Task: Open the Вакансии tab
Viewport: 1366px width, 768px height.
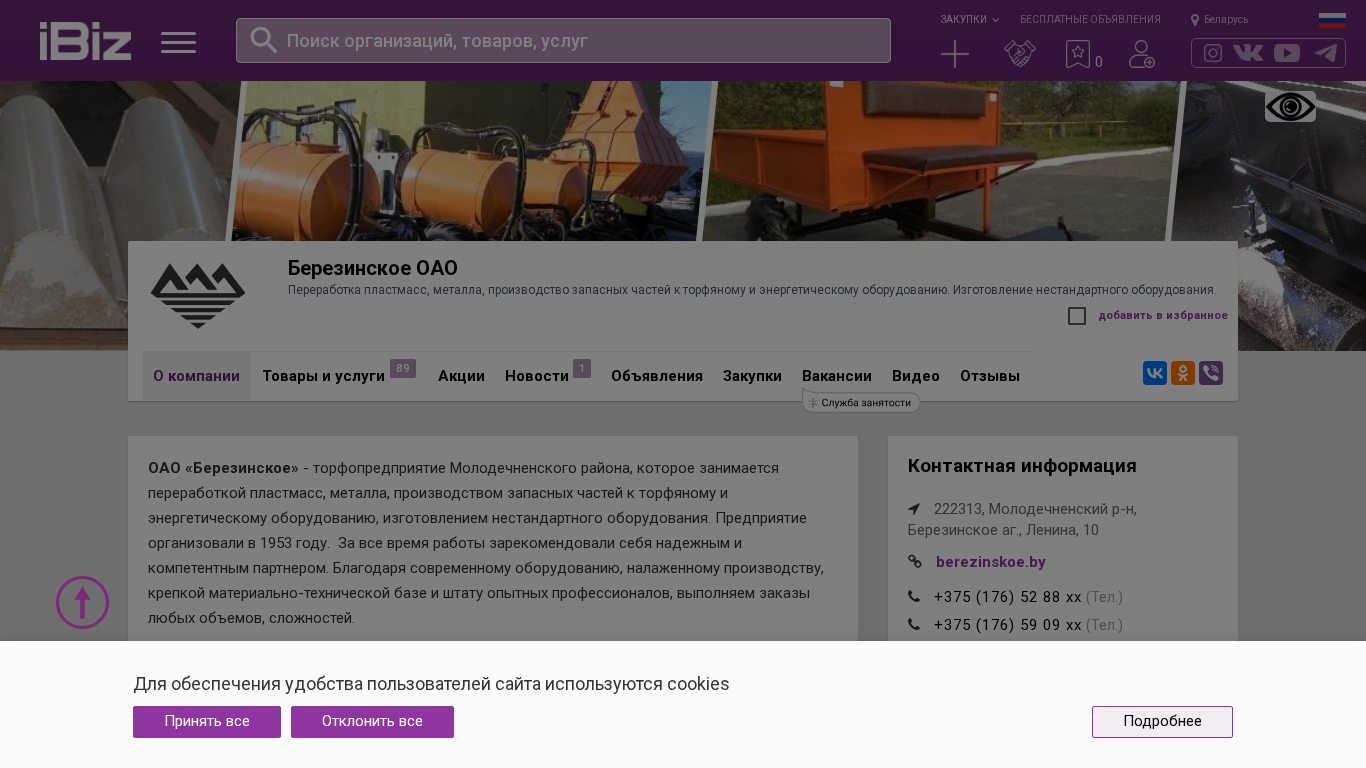Action: coord(837,376)
